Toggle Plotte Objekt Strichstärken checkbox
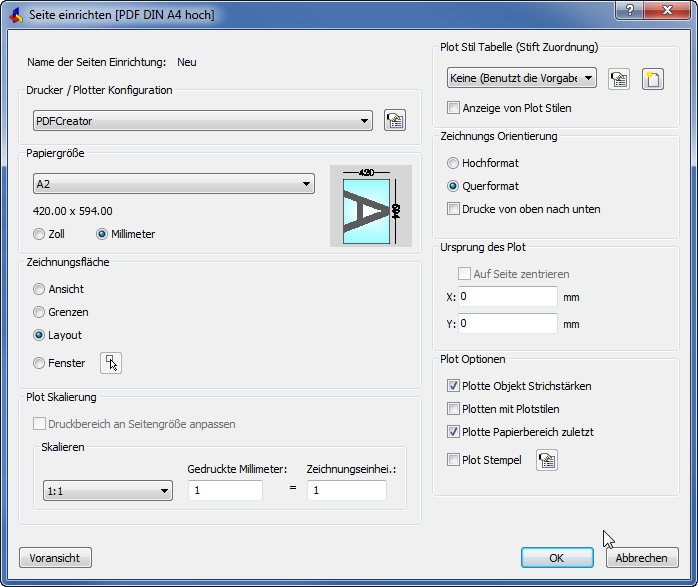698x587 pixels. tap(454, 386)
